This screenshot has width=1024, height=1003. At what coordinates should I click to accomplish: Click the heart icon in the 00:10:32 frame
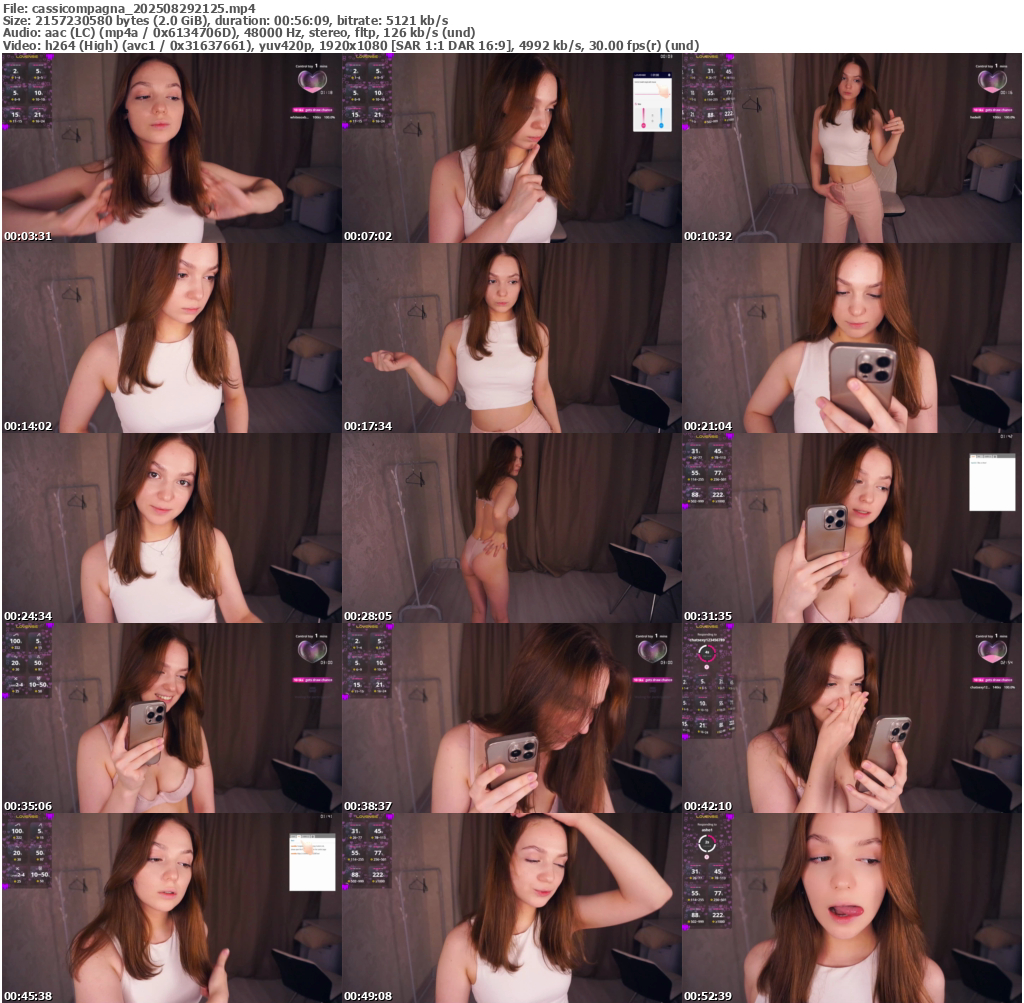pyautogui.click(x=992, y=81)
